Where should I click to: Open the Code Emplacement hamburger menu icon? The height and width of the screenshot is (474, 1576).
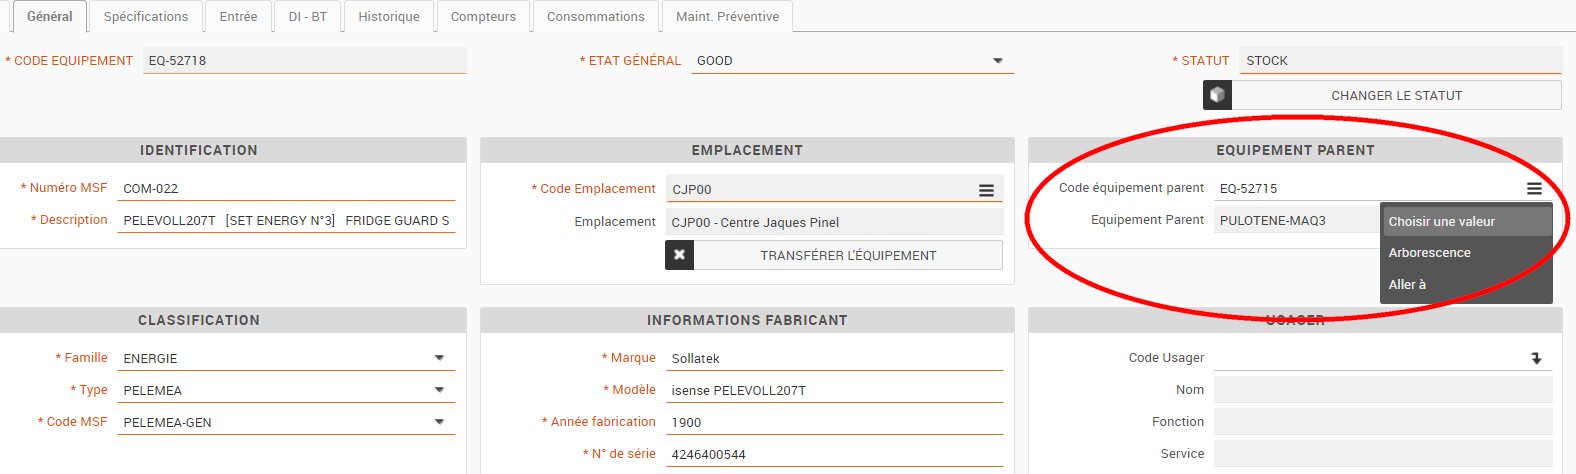pyautogui.click(x=986, y=190)
